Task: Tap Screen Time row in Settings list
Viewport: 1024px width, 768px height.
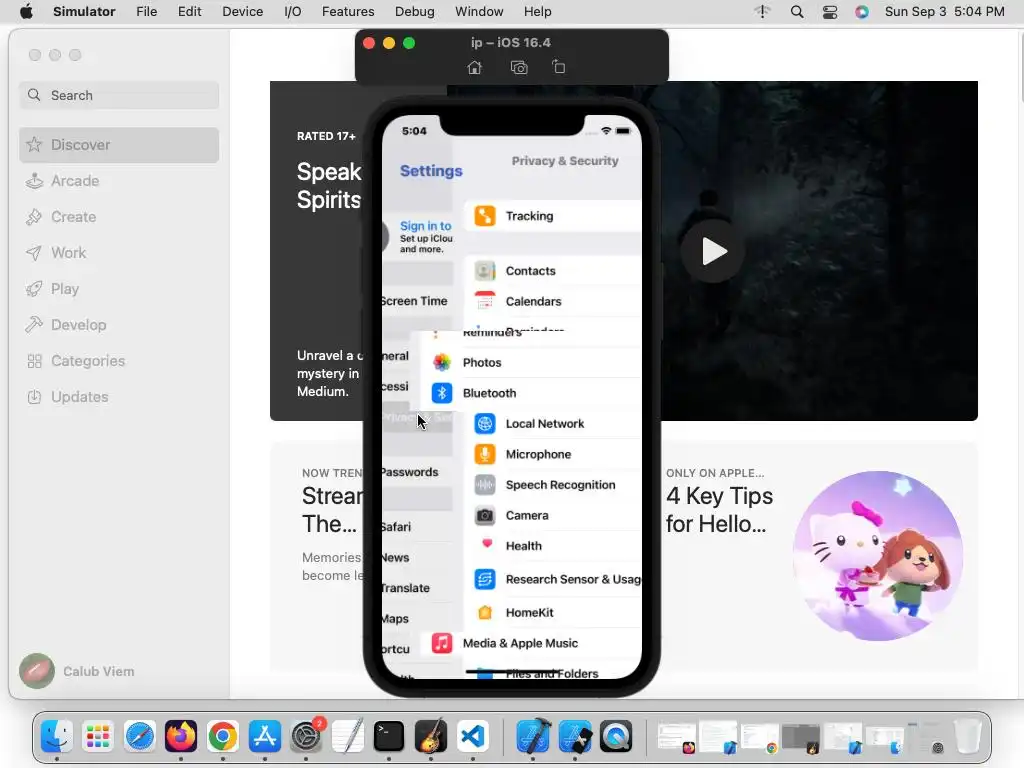Action: coord(417,301)
